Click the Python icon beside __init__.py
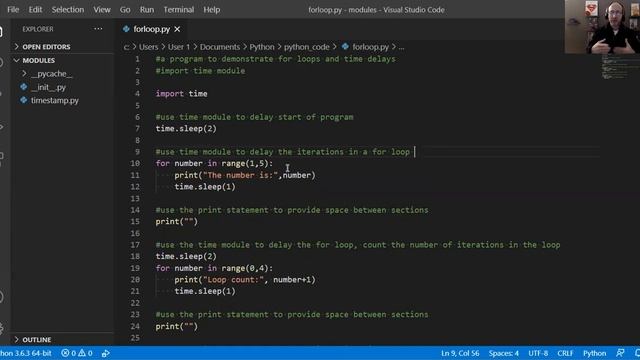 24,87
